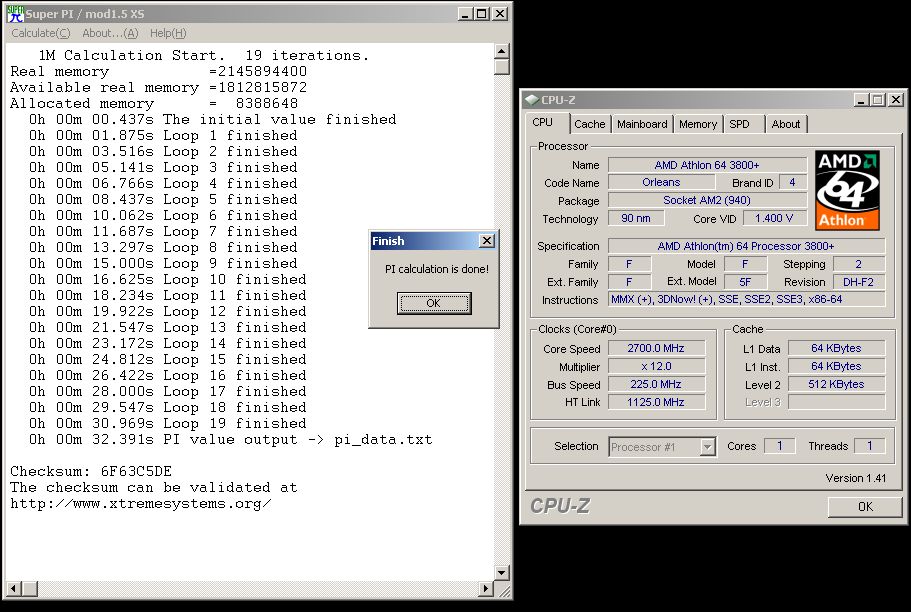Viewport: 911px width, 612px height.
Task: Click the L1 Data value '64 KBytes'
Action: 836,348
